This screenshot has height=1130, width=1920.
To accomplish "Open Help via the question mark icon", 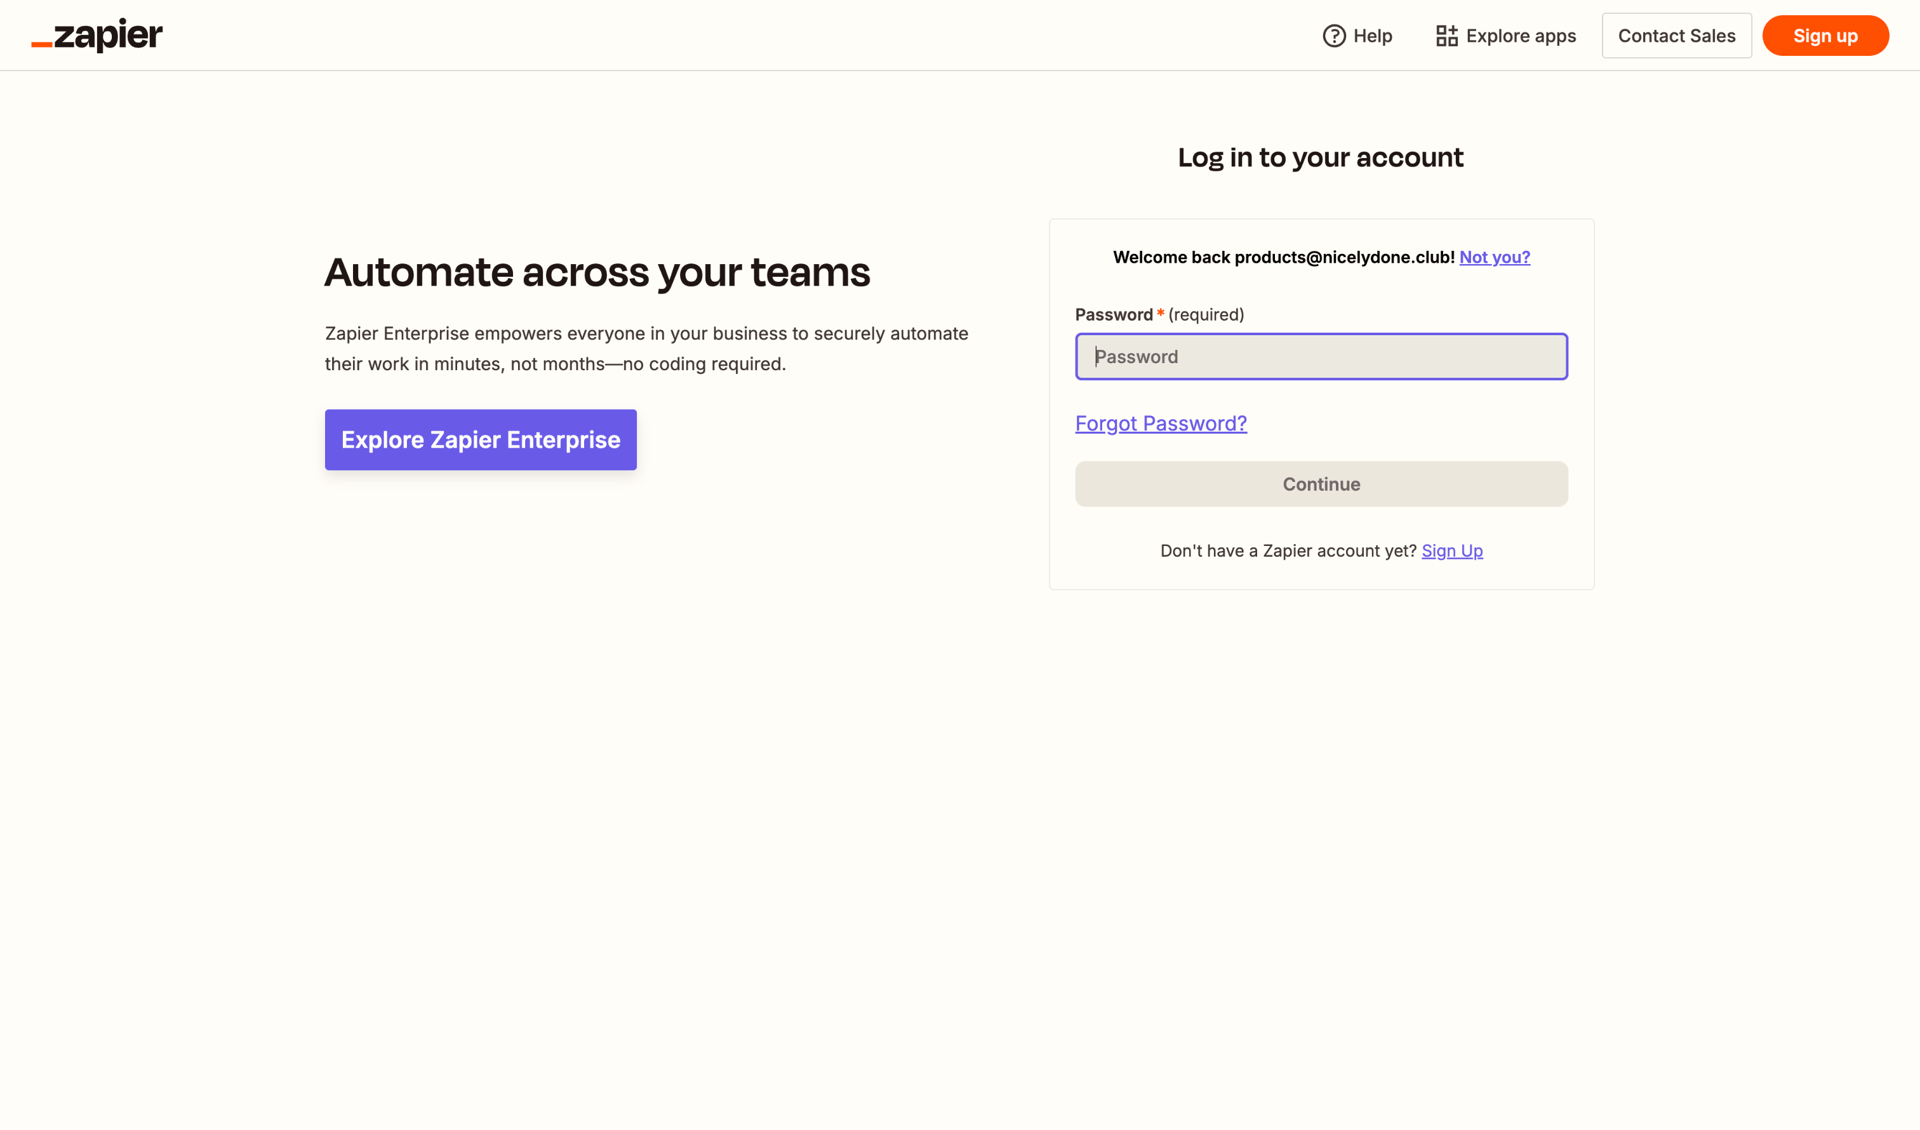I will pyautogui.click(x=1334, y=35).
